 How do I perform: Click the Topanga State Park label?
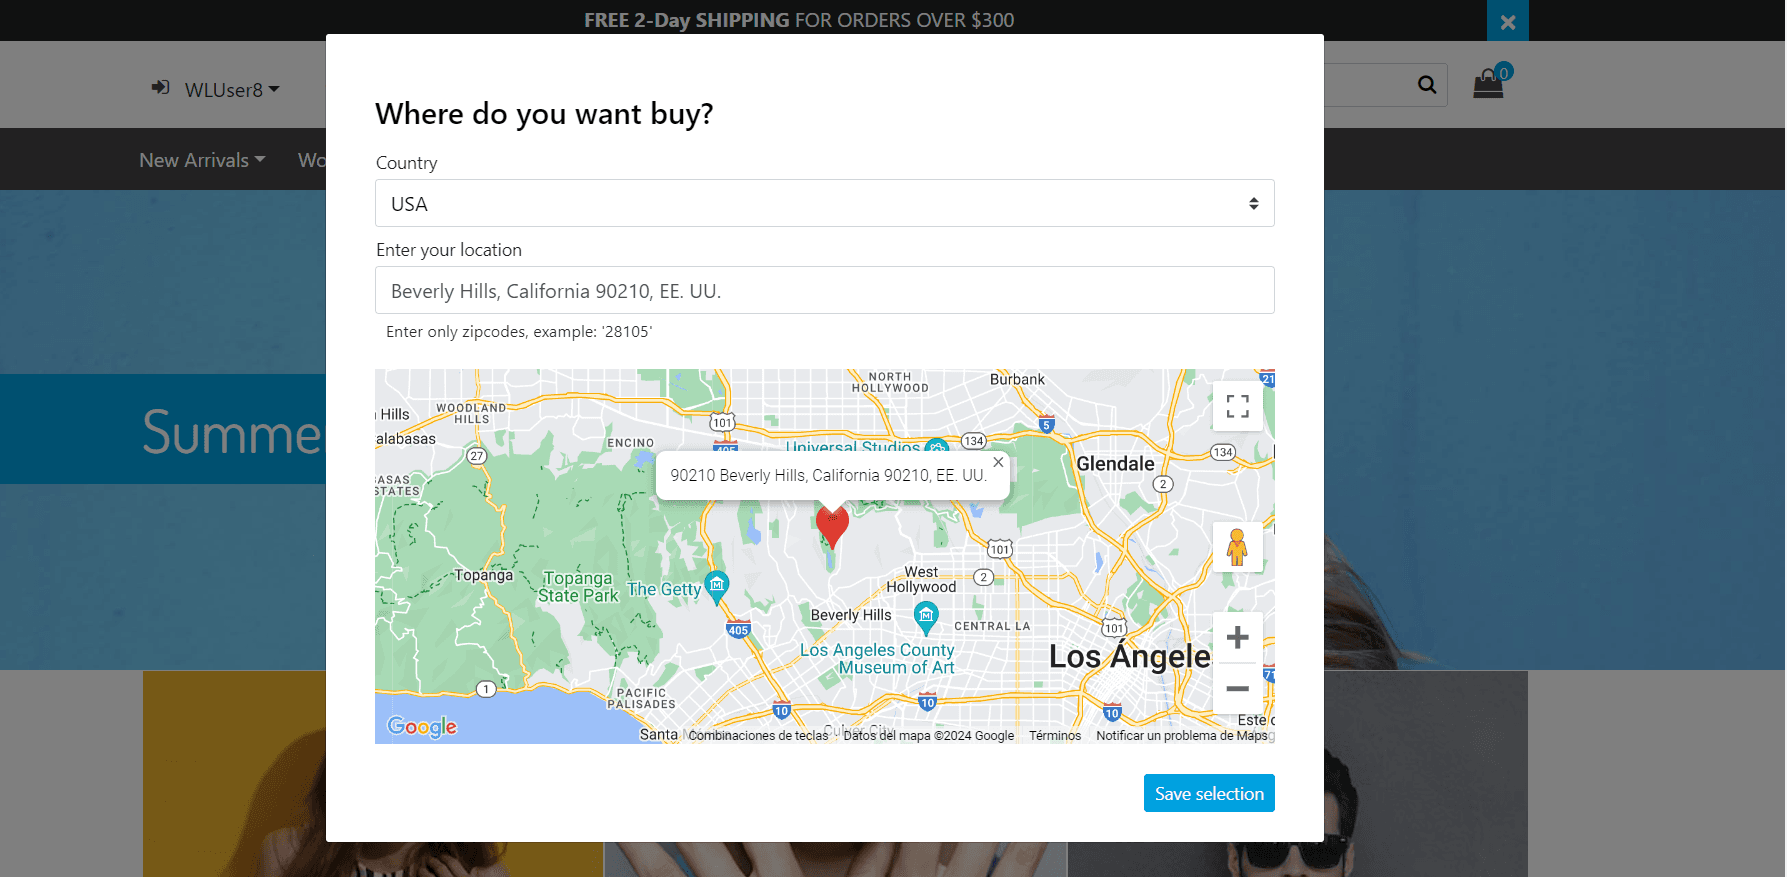point(578,587)
